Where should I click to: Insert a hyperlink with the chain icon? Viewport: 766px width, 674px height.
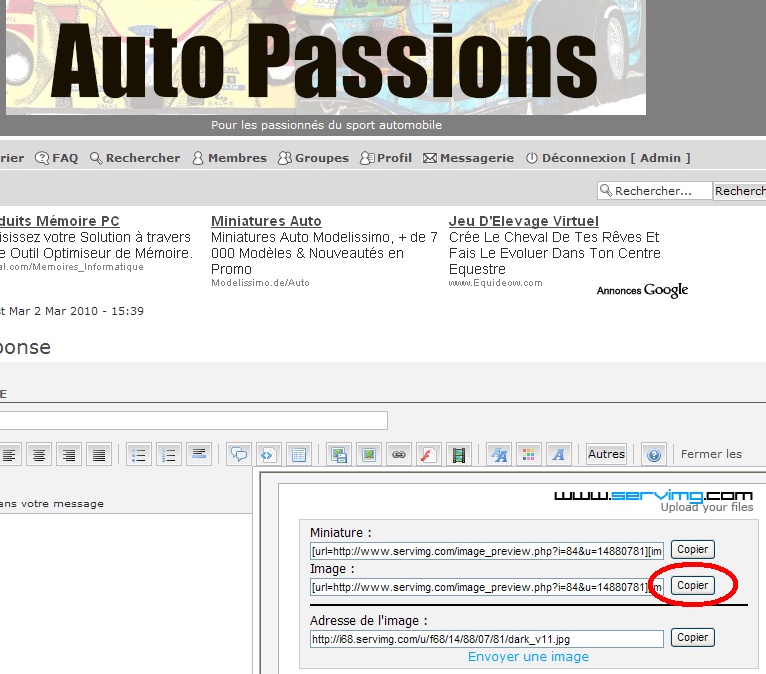click(x=399, y=455)
